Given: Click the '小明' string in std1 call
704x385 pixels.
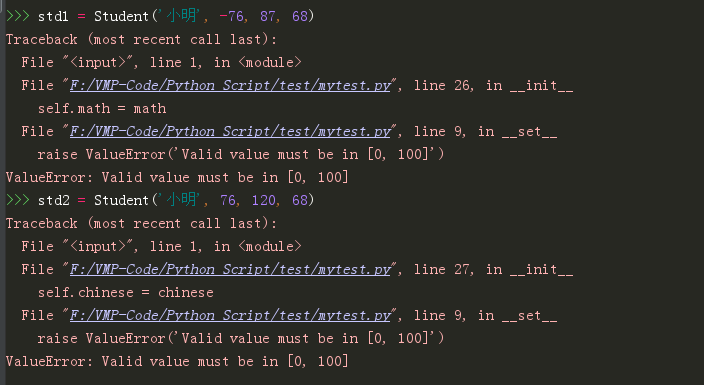Looking at the screenshot, I should coord(178,16).
